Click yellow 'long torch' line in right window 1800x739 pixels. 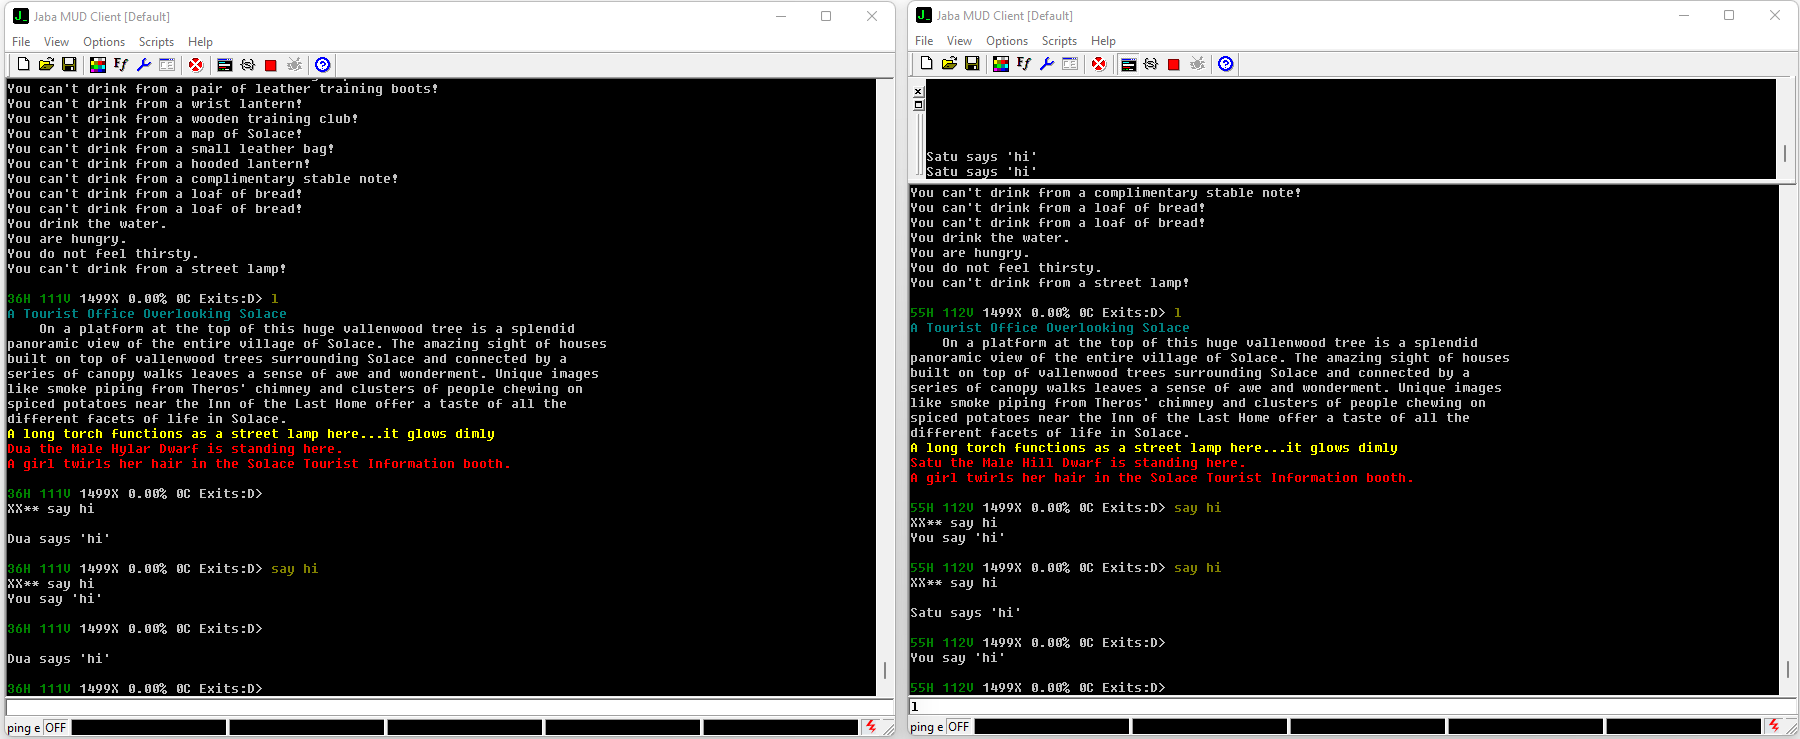pyautogui.click(x=1154, y=448)
